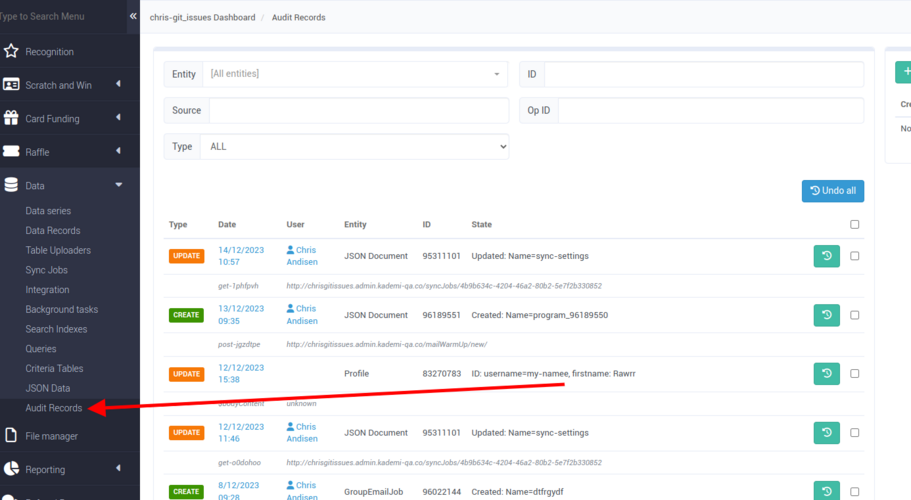The image size is (911, 500).
Task: Click the green plus button at right
Action: point(903,72)
